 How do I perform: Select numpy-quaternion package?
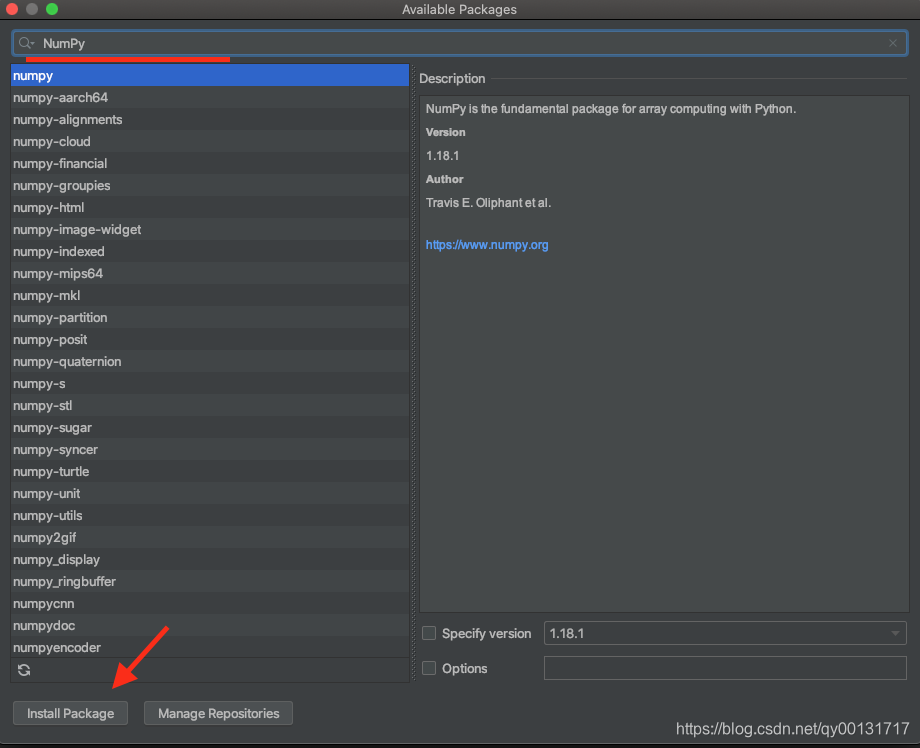click(209, 361)
